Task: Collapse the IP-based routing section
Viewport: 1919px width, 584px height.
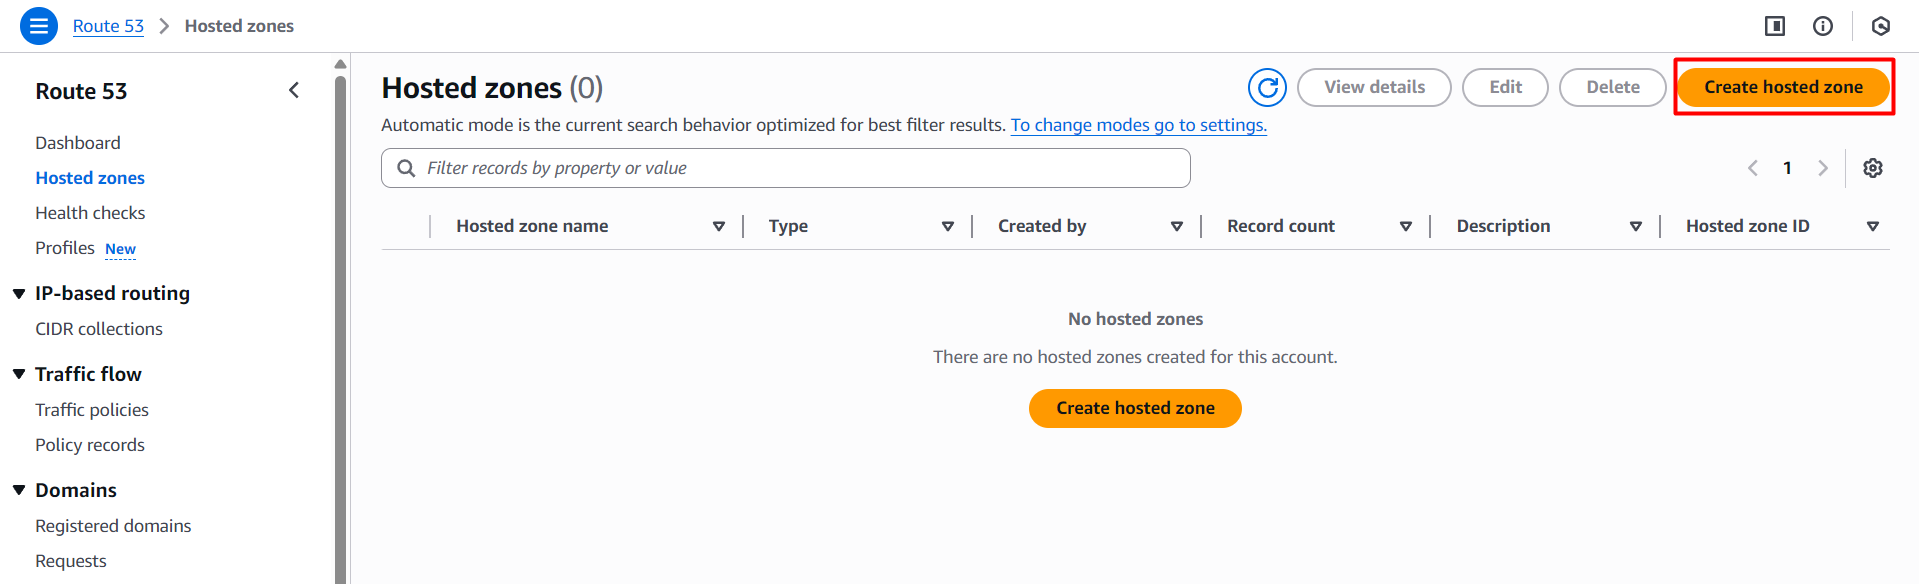Action: 19,294
